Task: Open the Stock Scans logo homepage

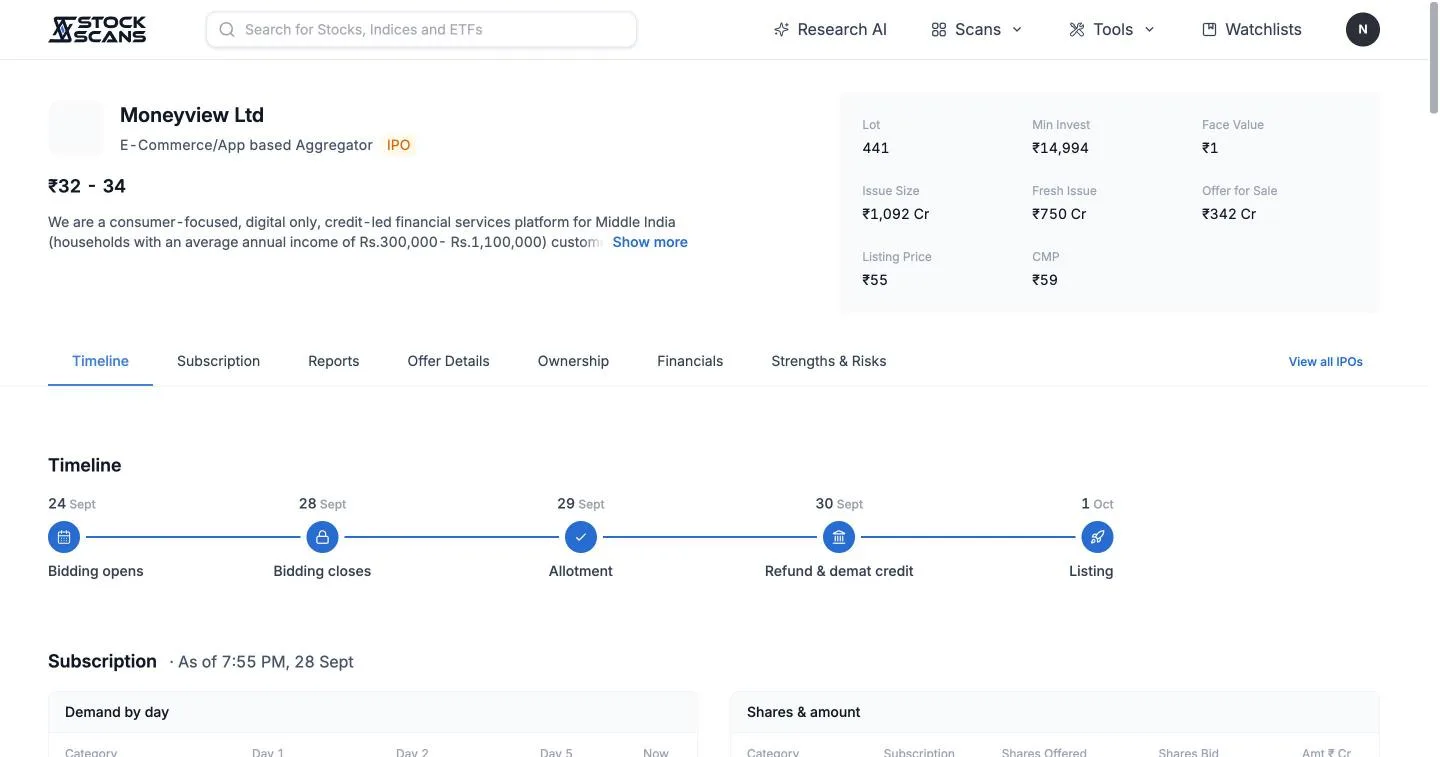Action: pyautogui.click(x=97, y=29)
